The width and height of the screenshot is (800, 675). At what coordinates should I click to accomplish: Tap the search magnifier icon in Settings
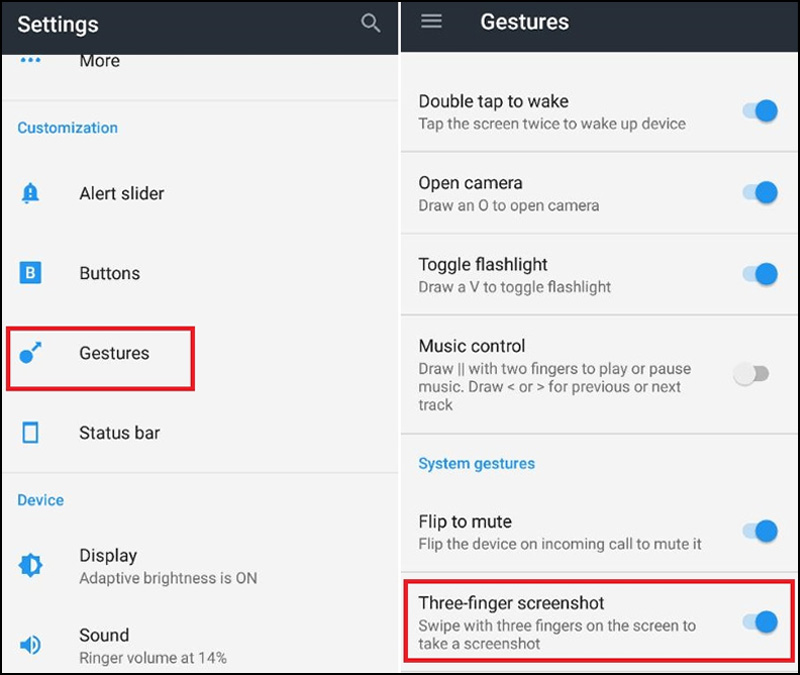point(370,23)
